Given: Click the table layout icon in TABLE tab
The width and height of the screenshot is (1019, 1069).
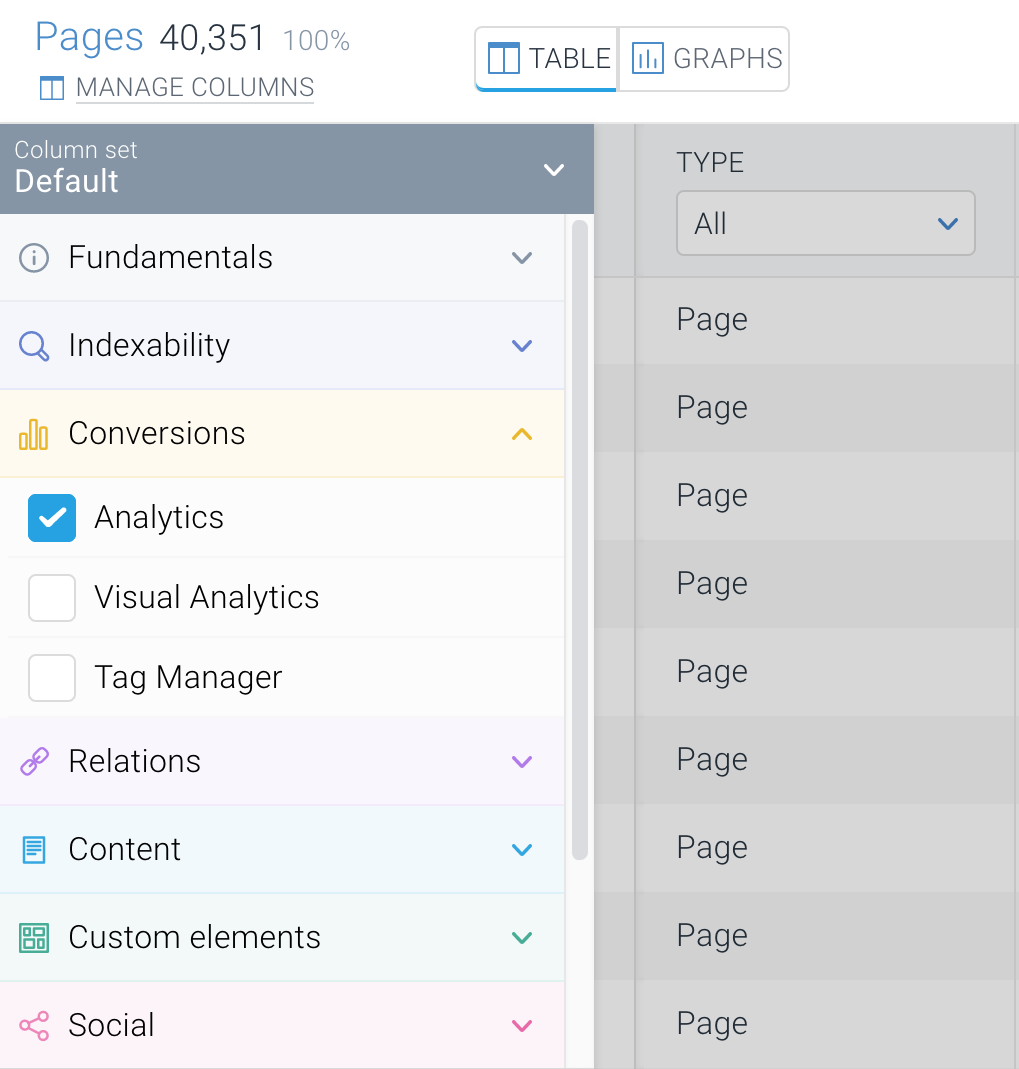Looking at the screenshot, I should pyautogui.click(x=504, y=58).
